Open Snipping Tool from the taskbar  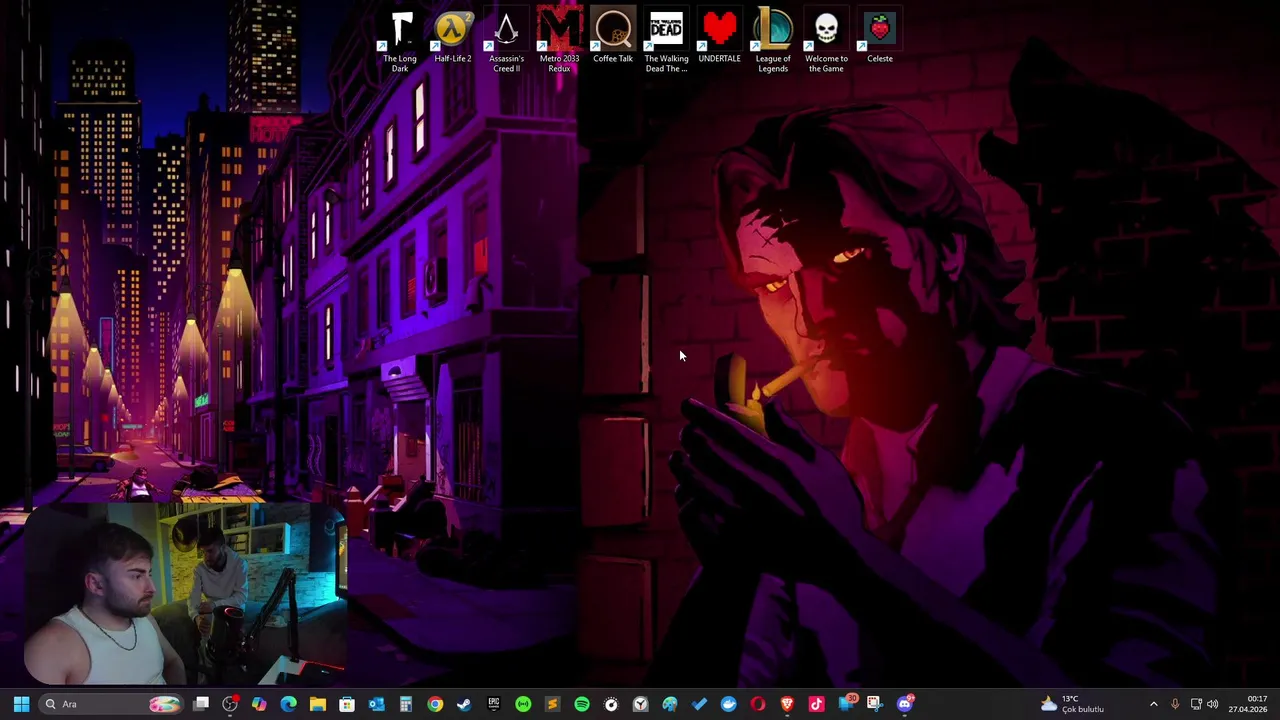click(x=874, y=704)
